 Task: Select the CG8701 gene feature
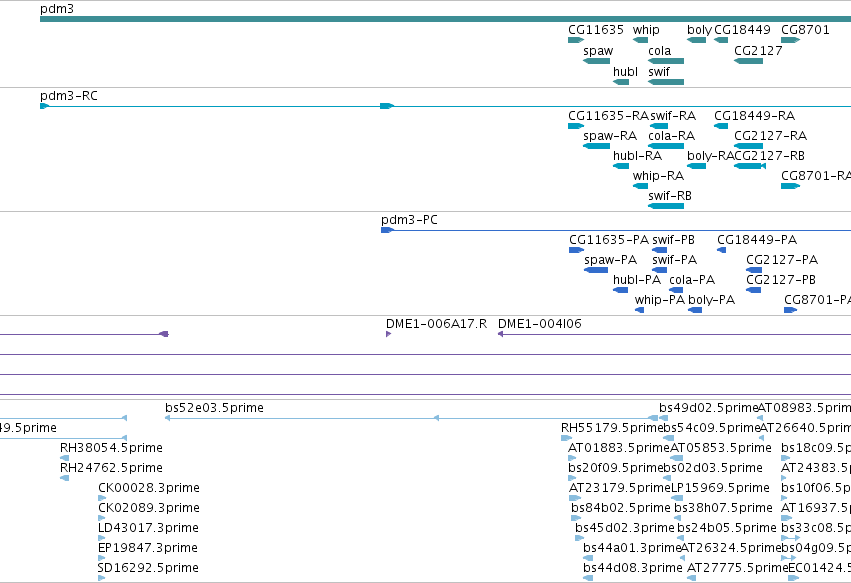(x=791, y=40)
